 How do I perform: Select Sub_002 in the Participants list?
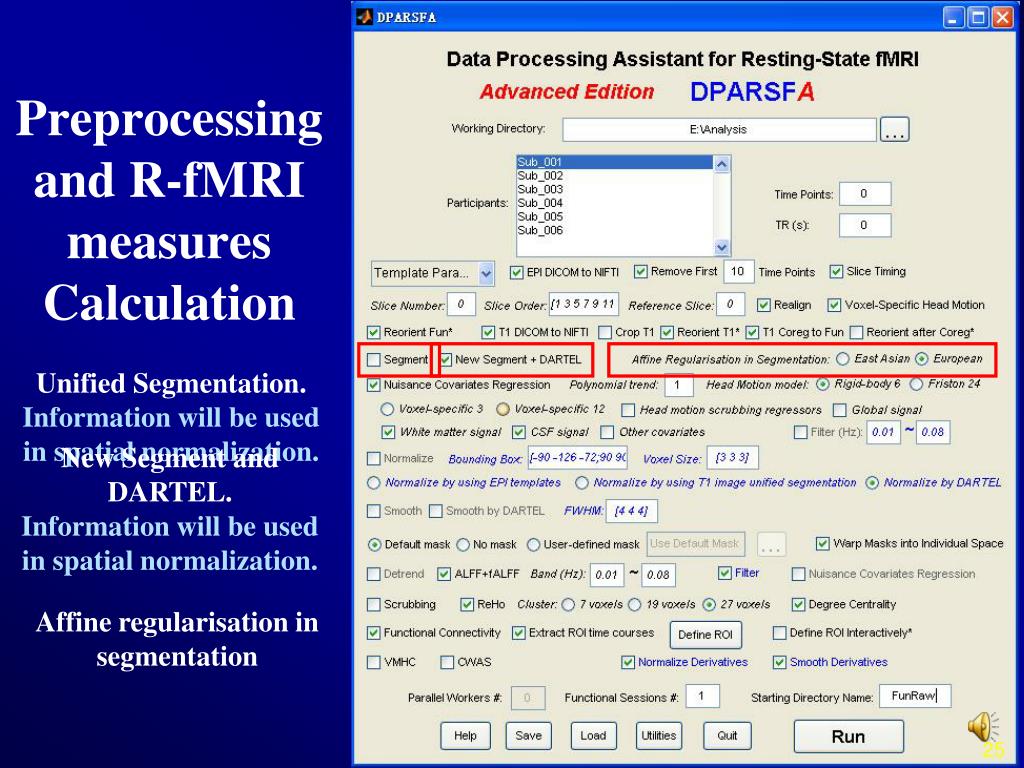pyautogui.click(x=615, y=176)
